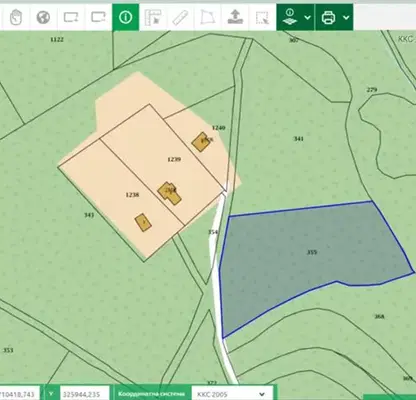The width and height of the screenshot is (416, 400).
Task: Click parcel 1238 on the map
Action: 132,195
